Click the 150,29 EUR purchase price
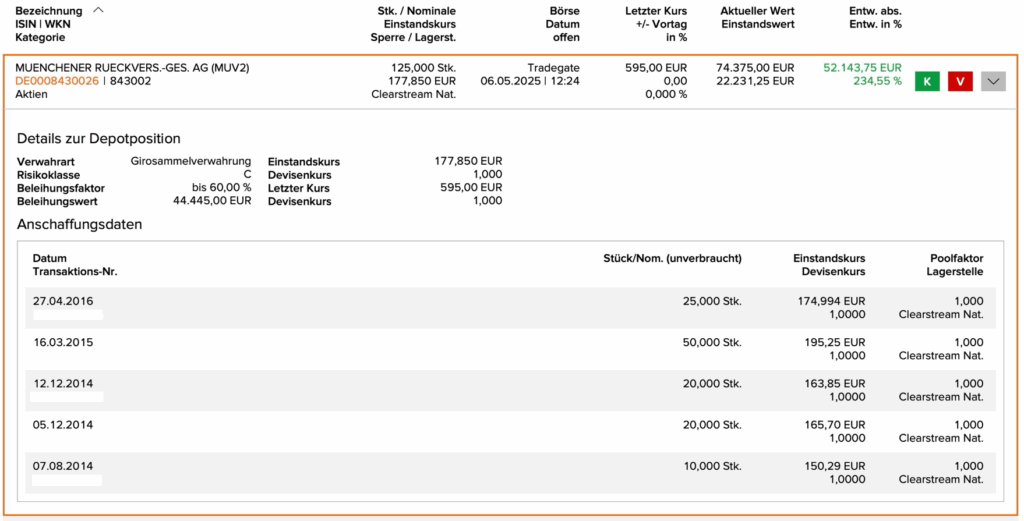 point(835,466)
